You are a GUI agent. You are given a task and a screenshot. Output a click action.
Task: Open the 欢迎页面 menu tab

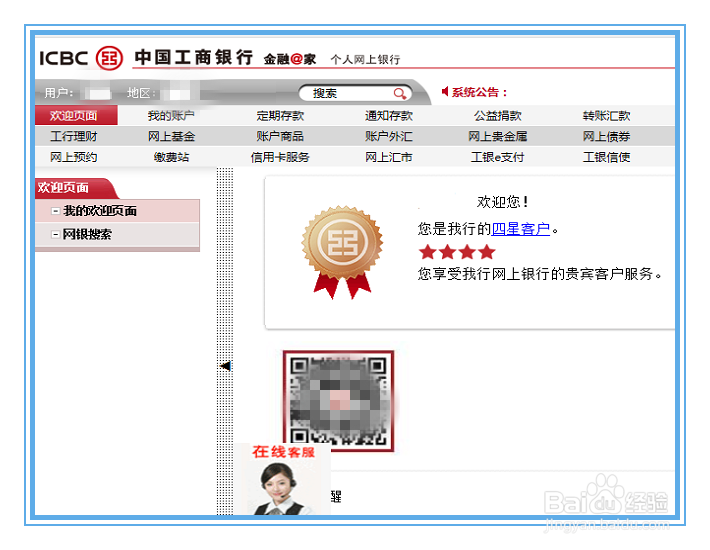point(76,115)
